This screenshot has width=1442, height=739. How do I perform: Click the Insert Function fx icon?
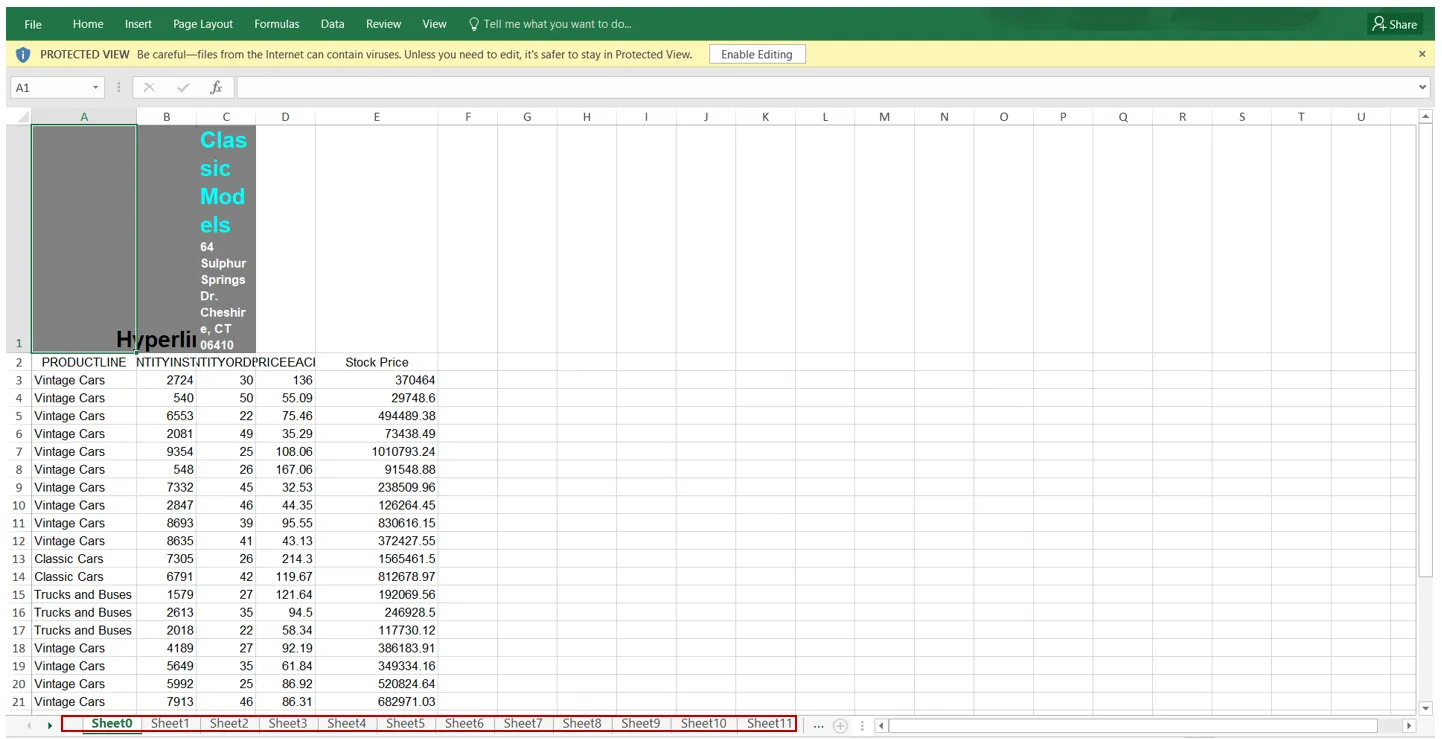(216, 88)
